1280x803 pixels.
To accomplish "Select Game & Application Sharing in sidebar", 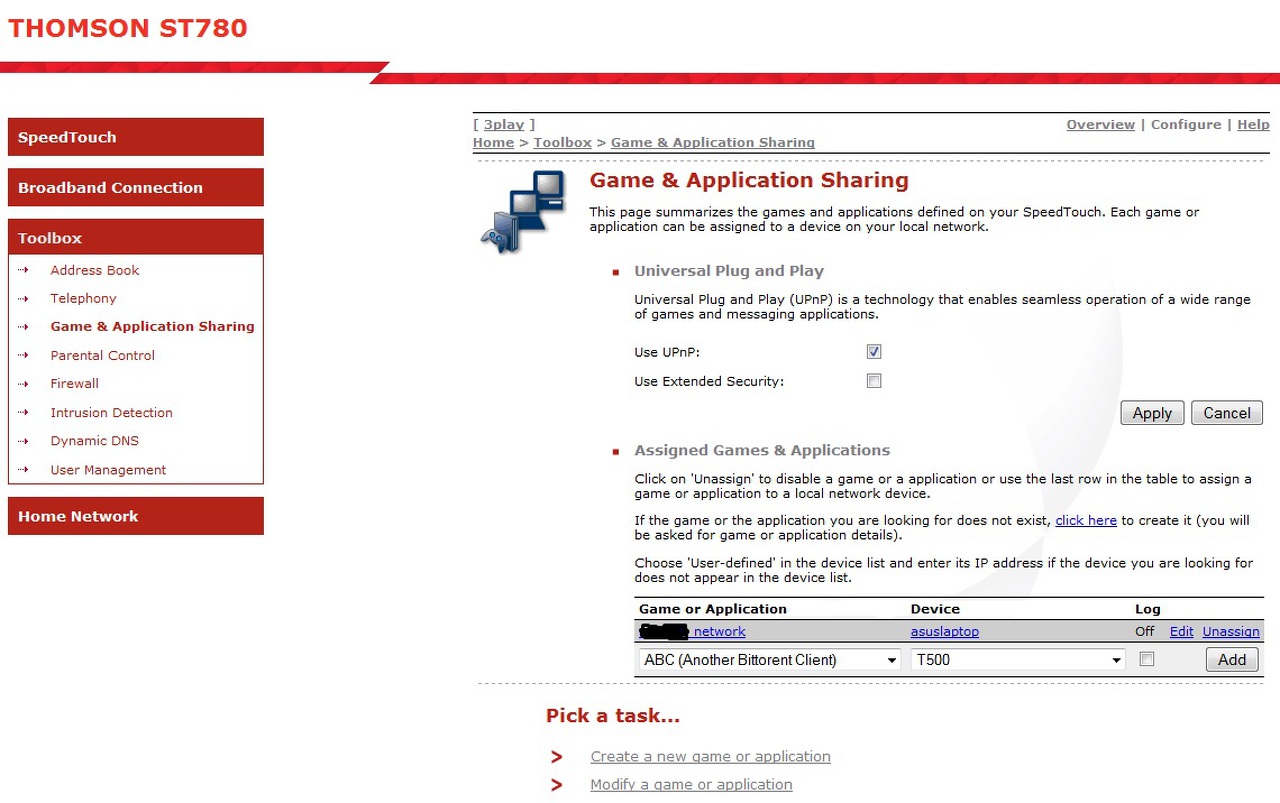I will click(152, 326).
